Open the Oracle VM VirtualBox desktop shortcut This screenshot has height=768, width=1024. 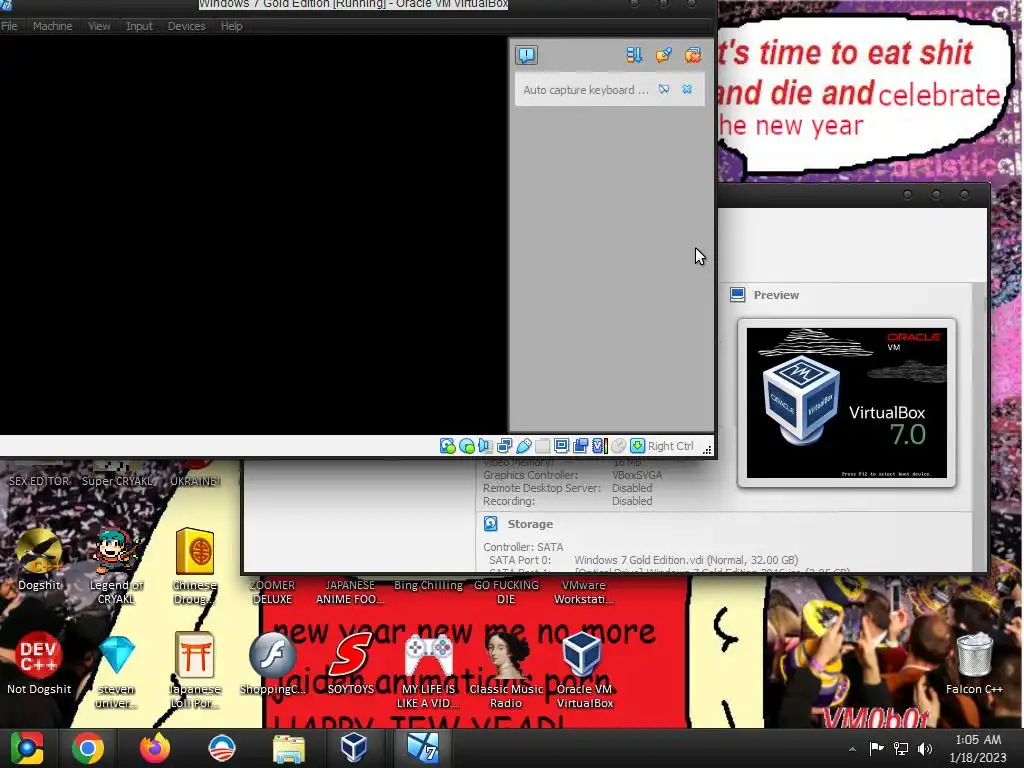point(584,669)
